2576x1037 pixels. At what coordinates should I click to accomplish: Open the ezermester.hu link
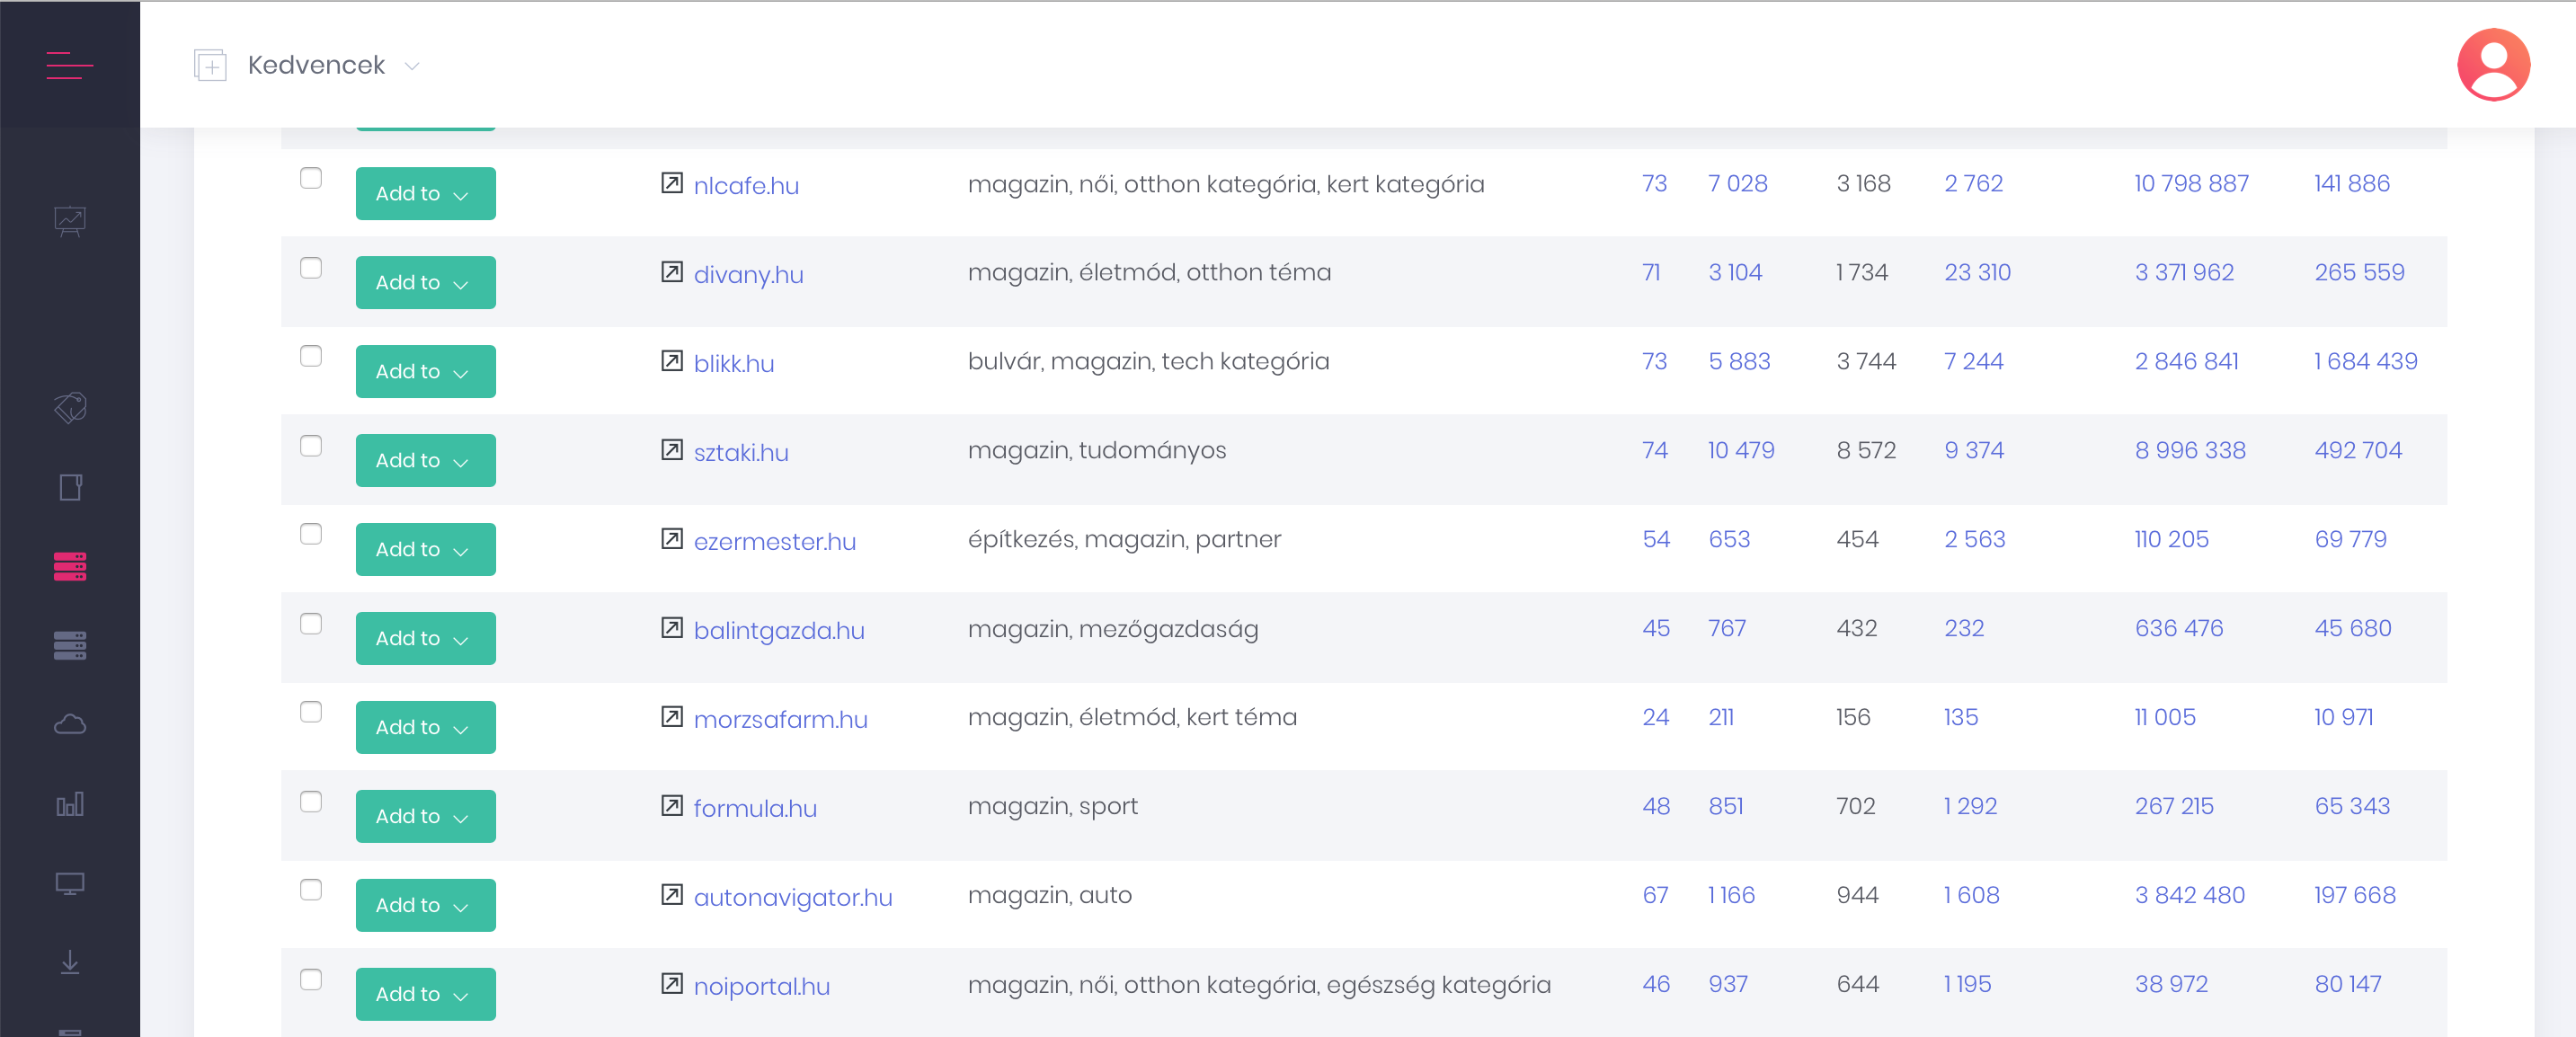775,542
